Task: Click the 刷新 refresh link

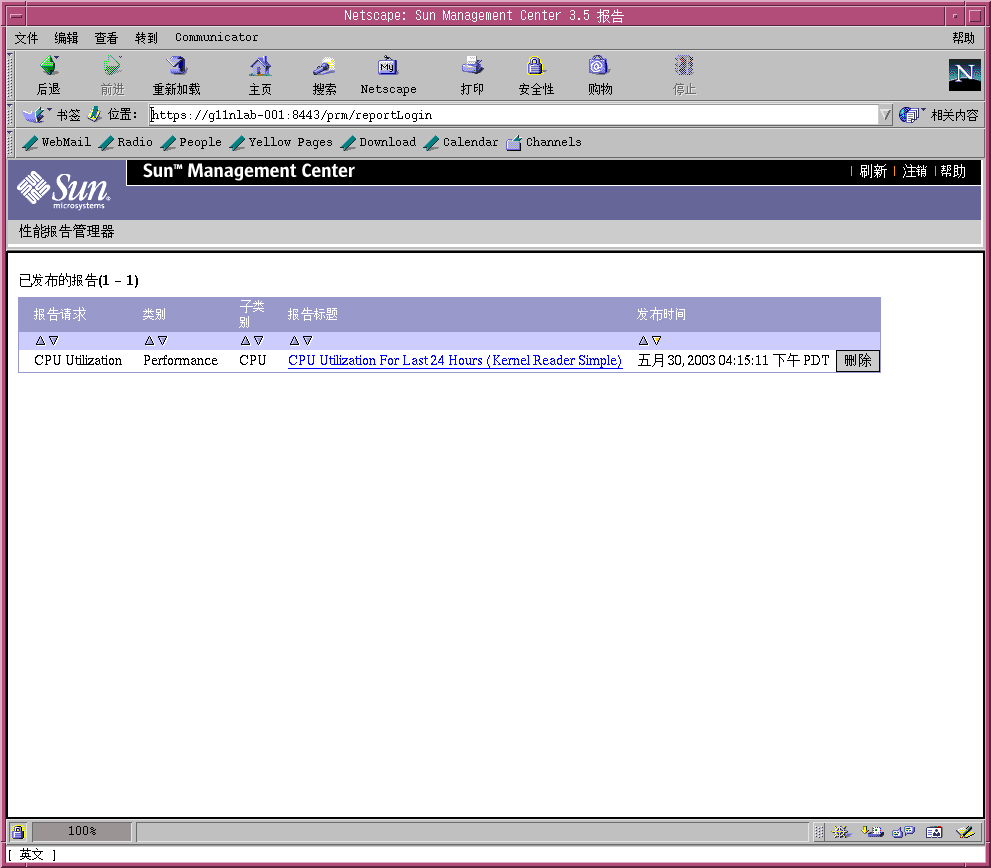Action: click(x=873, y=171)
